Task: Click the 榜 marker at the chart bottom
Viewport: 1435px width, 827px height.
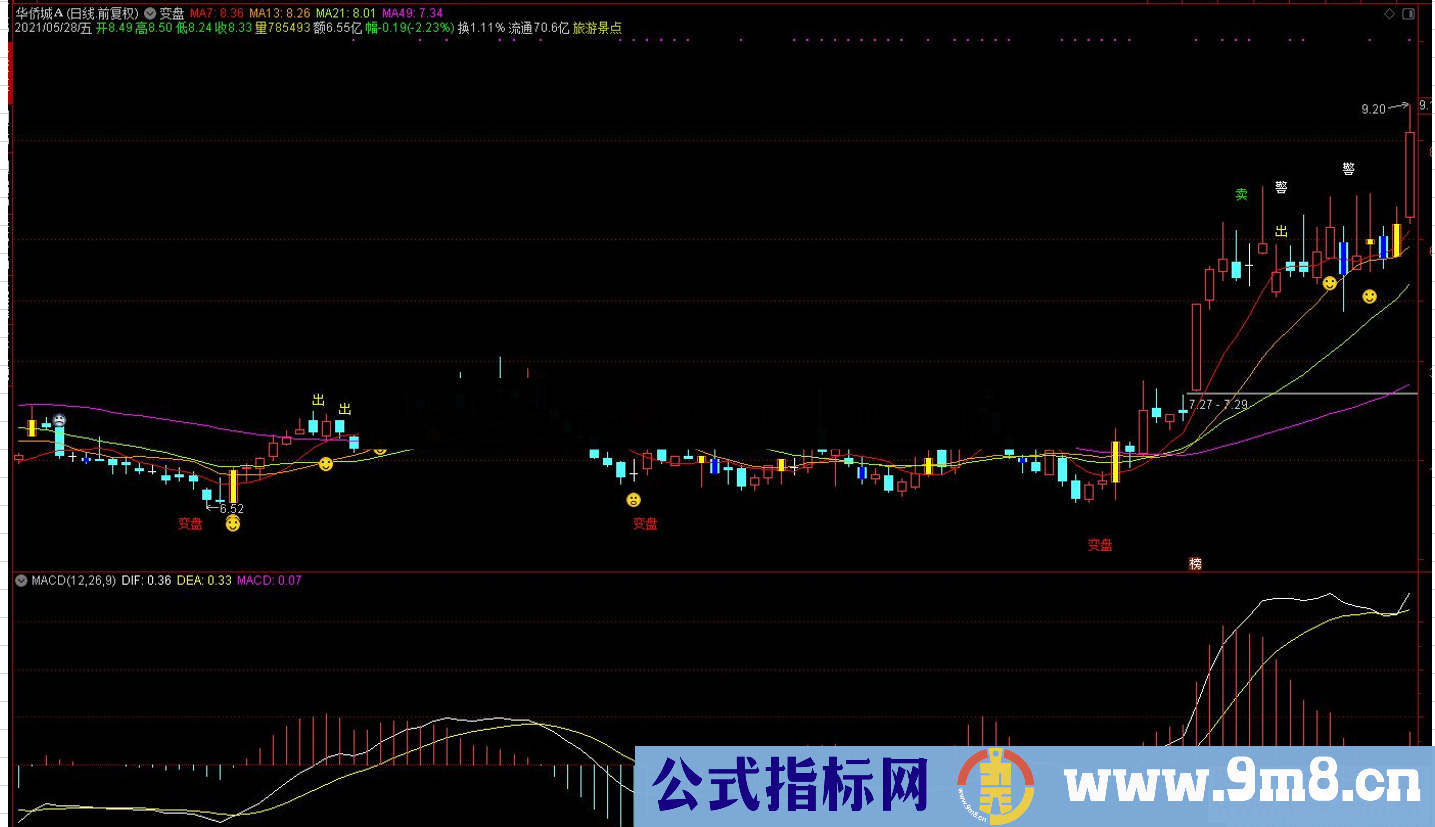Action: click(x=1195, y=564)
